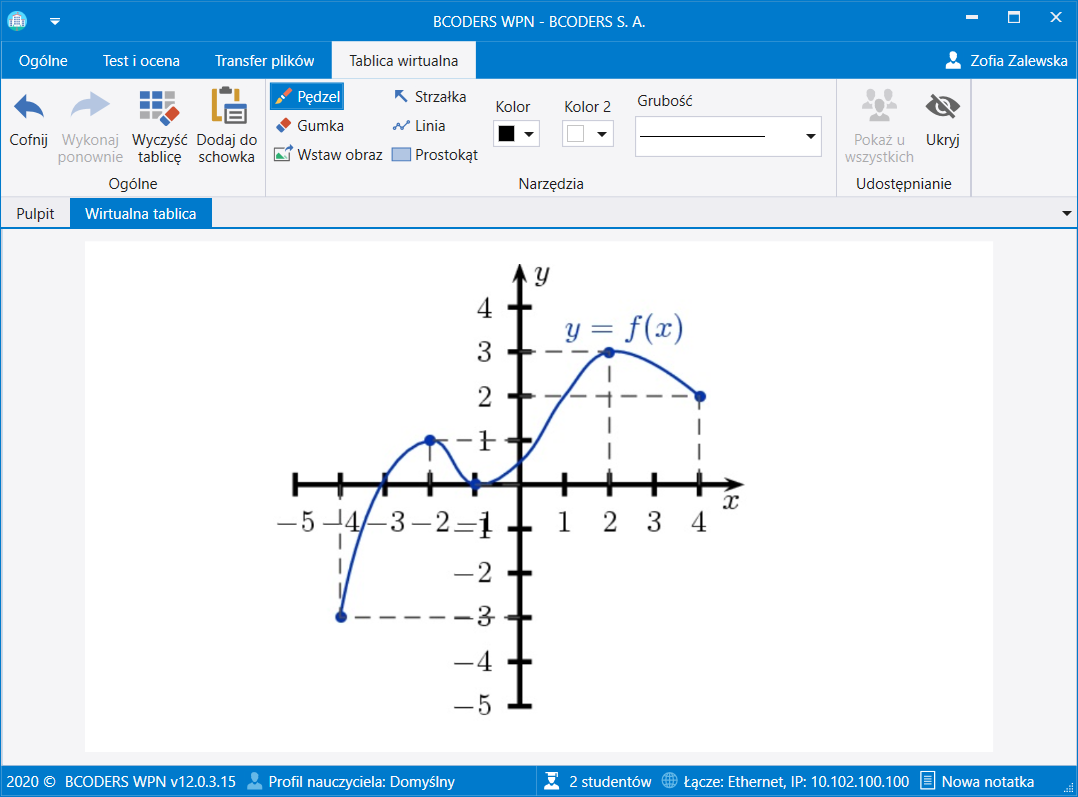This screenshot has height=797, width=1078.
Task: Click the white Kolor 2 swatch
Action: pos(576,134)
